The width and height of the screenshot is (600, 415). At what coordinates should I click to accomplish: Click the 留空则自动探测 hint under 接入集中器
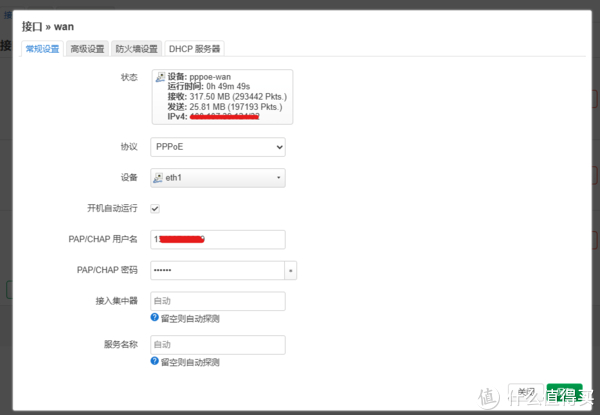[190, 318]
